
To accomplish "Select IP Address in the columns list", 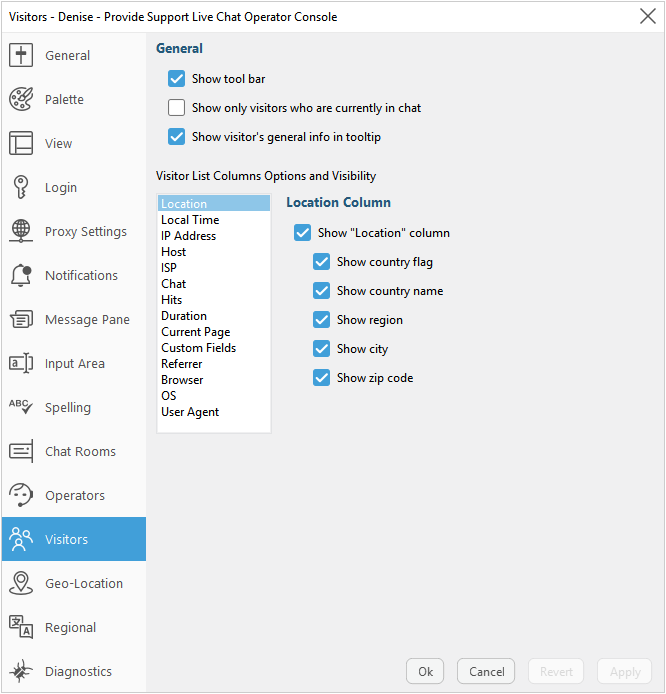I will point(188,236).
